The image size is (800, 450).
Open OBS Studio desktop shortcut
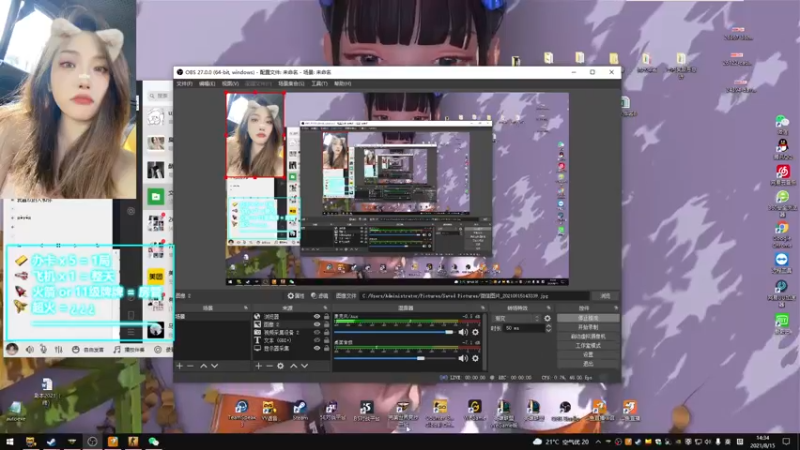pyautogui.click(x=565, y=410)
